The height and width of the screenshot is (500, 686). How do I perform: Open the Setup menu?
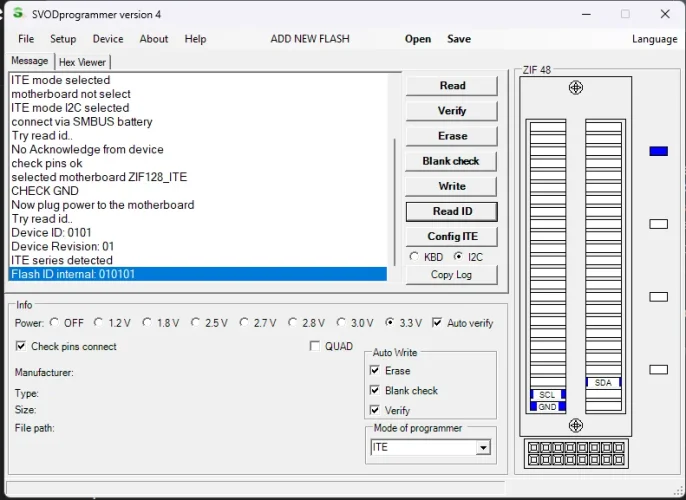[x=63, y=39]
